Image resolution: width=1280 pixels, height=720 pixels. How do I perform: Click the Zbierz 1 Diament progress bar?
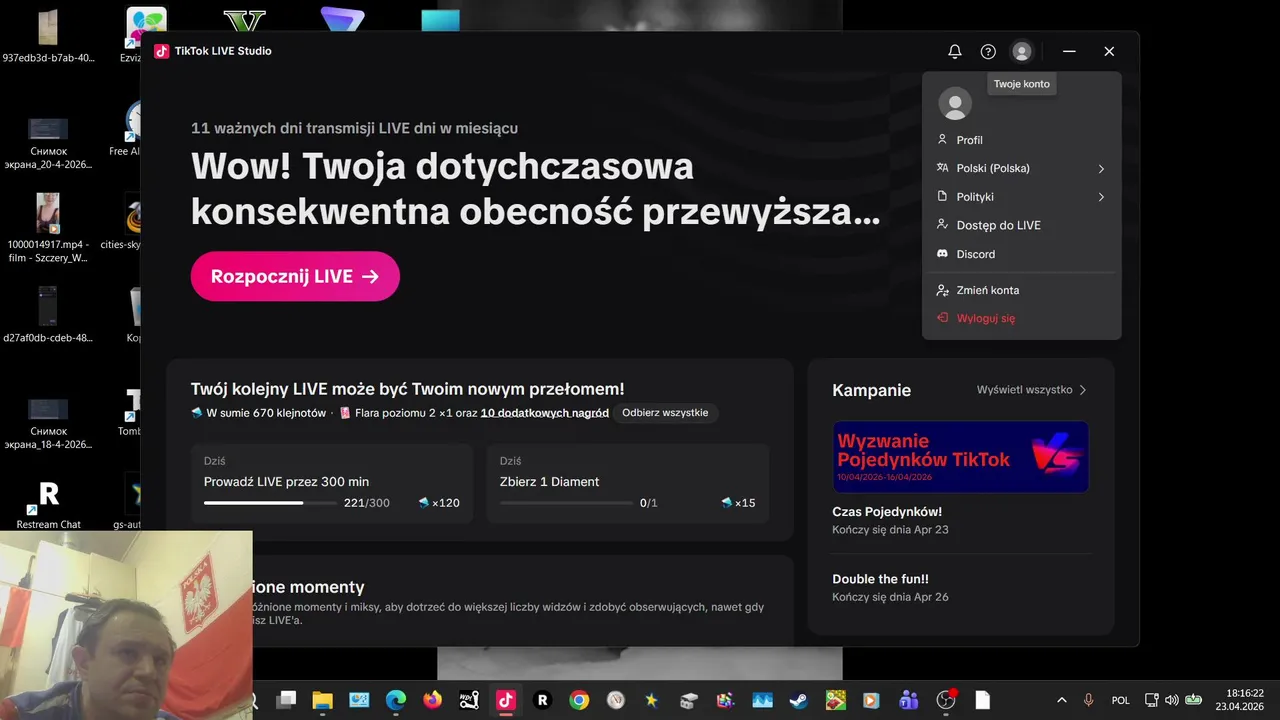coord(566,503)
